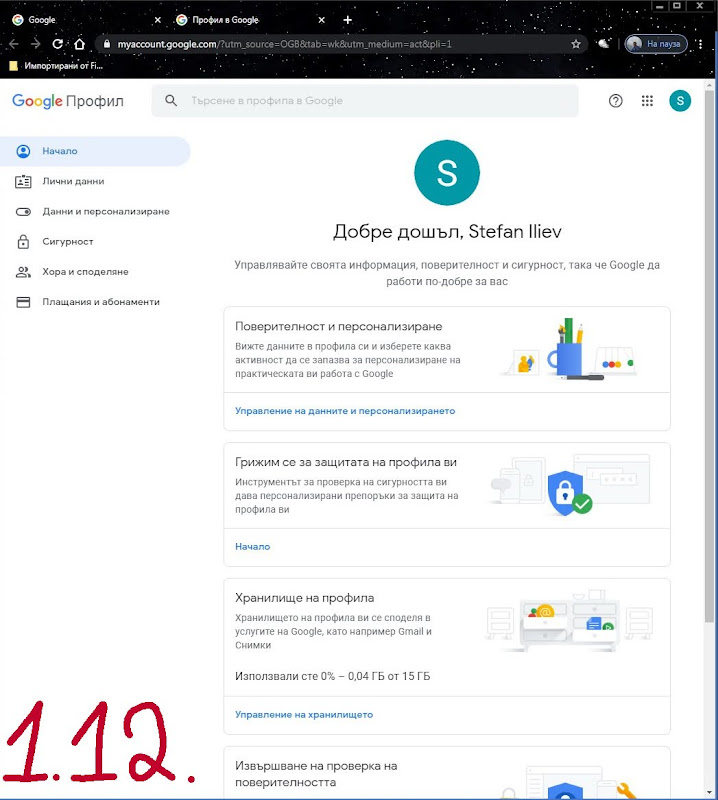The height and width of the screenshot is (800, 718).
Task: Open the account avatar 'S' in header
Action: click(x=680, y=101)
